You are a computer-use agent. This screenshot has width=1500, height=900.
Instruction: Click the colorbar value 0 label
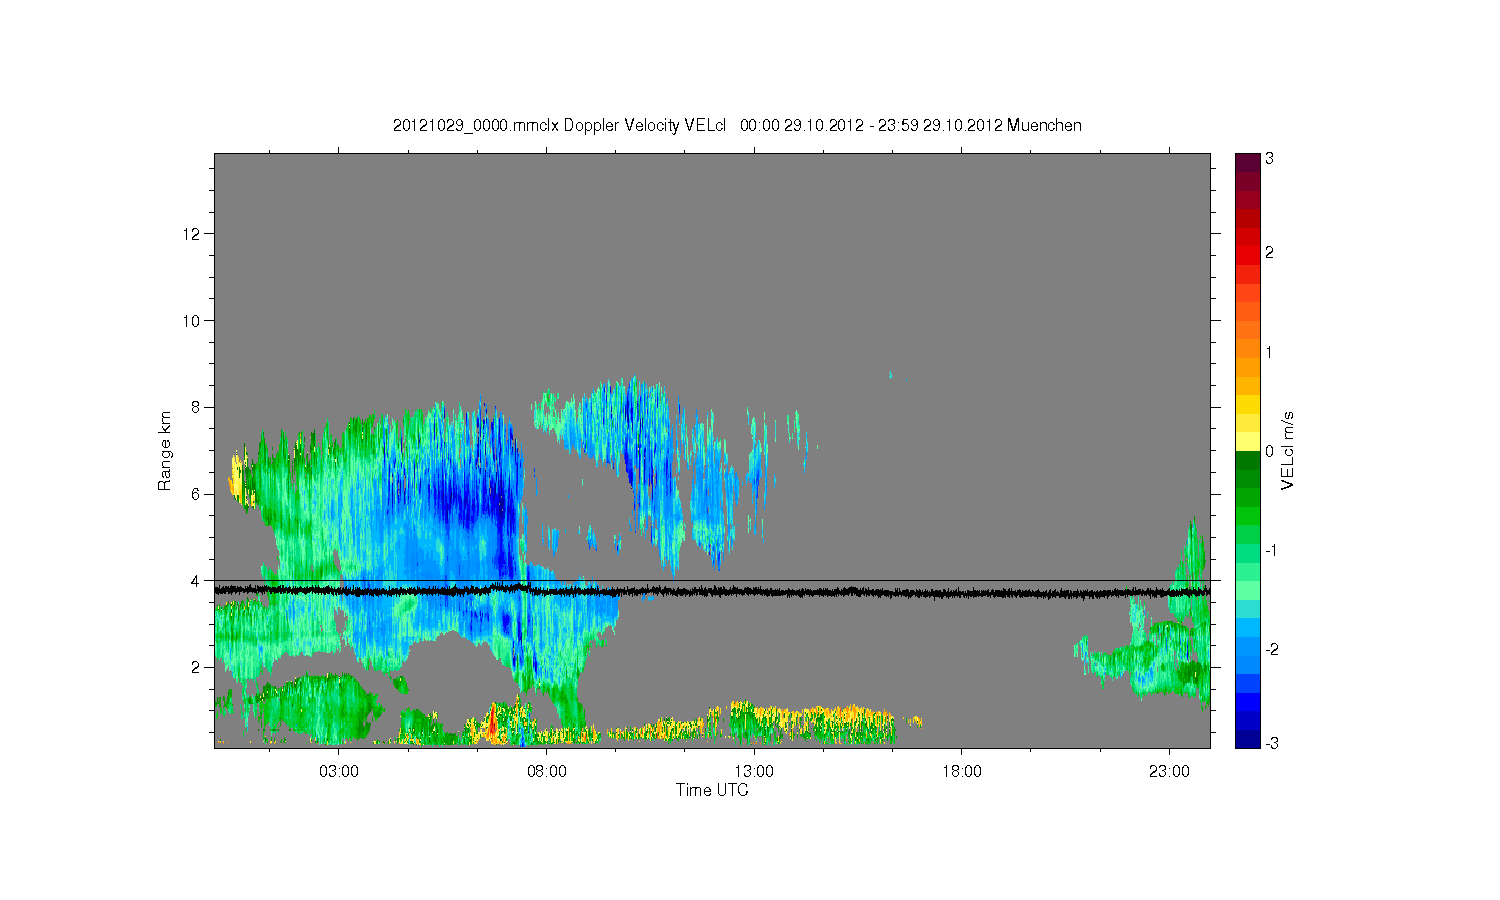(1269, 451)
